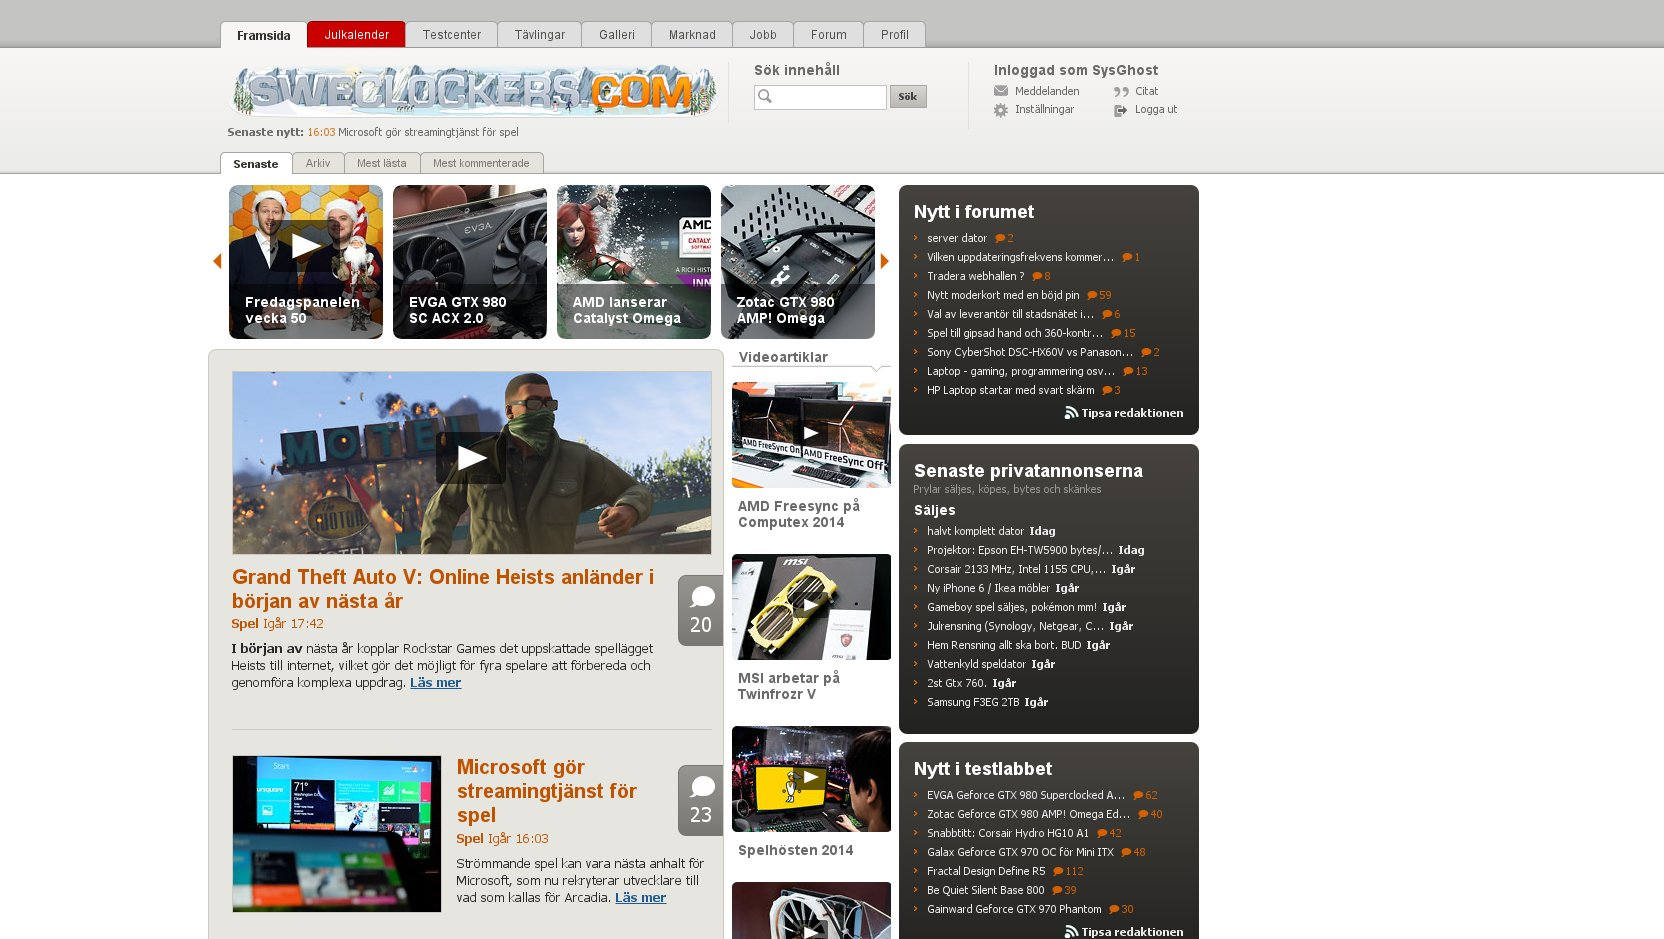Screen dimensions: 1664x939
Task: Open the Zotac GTX 980 AMP! Omega thumbnail
Action: (x=798, y=262)
